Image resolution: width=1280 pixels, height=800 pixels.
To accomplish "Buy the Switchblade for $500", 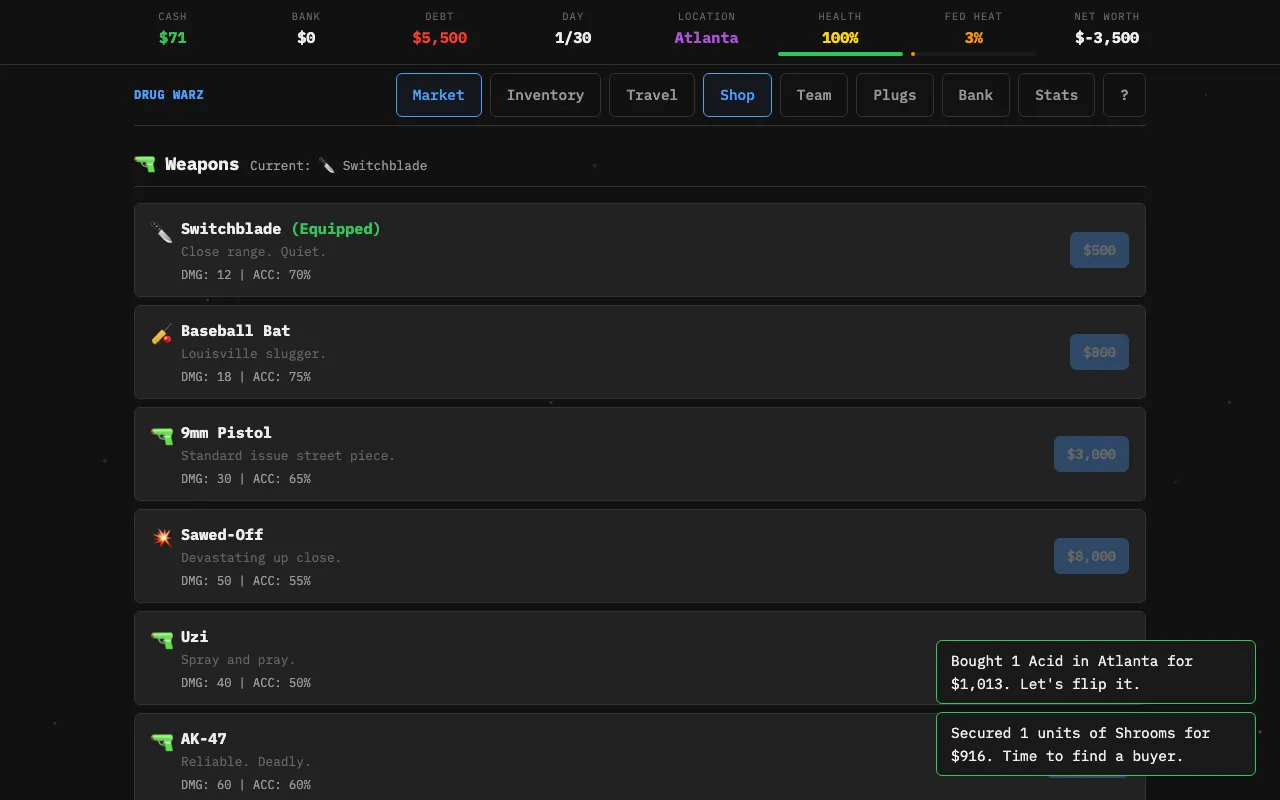I will click(1099, 250).
